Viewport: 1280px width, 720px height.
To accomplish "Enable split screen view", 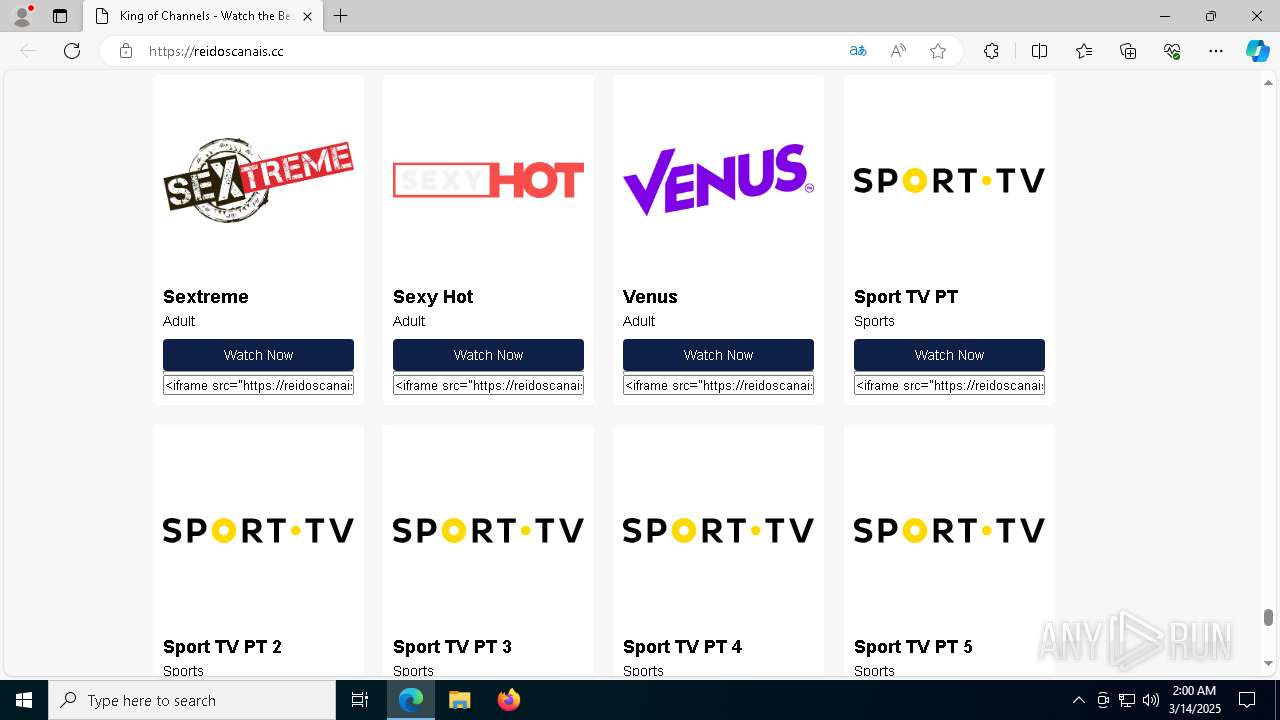I will (x=1039, y=51).
